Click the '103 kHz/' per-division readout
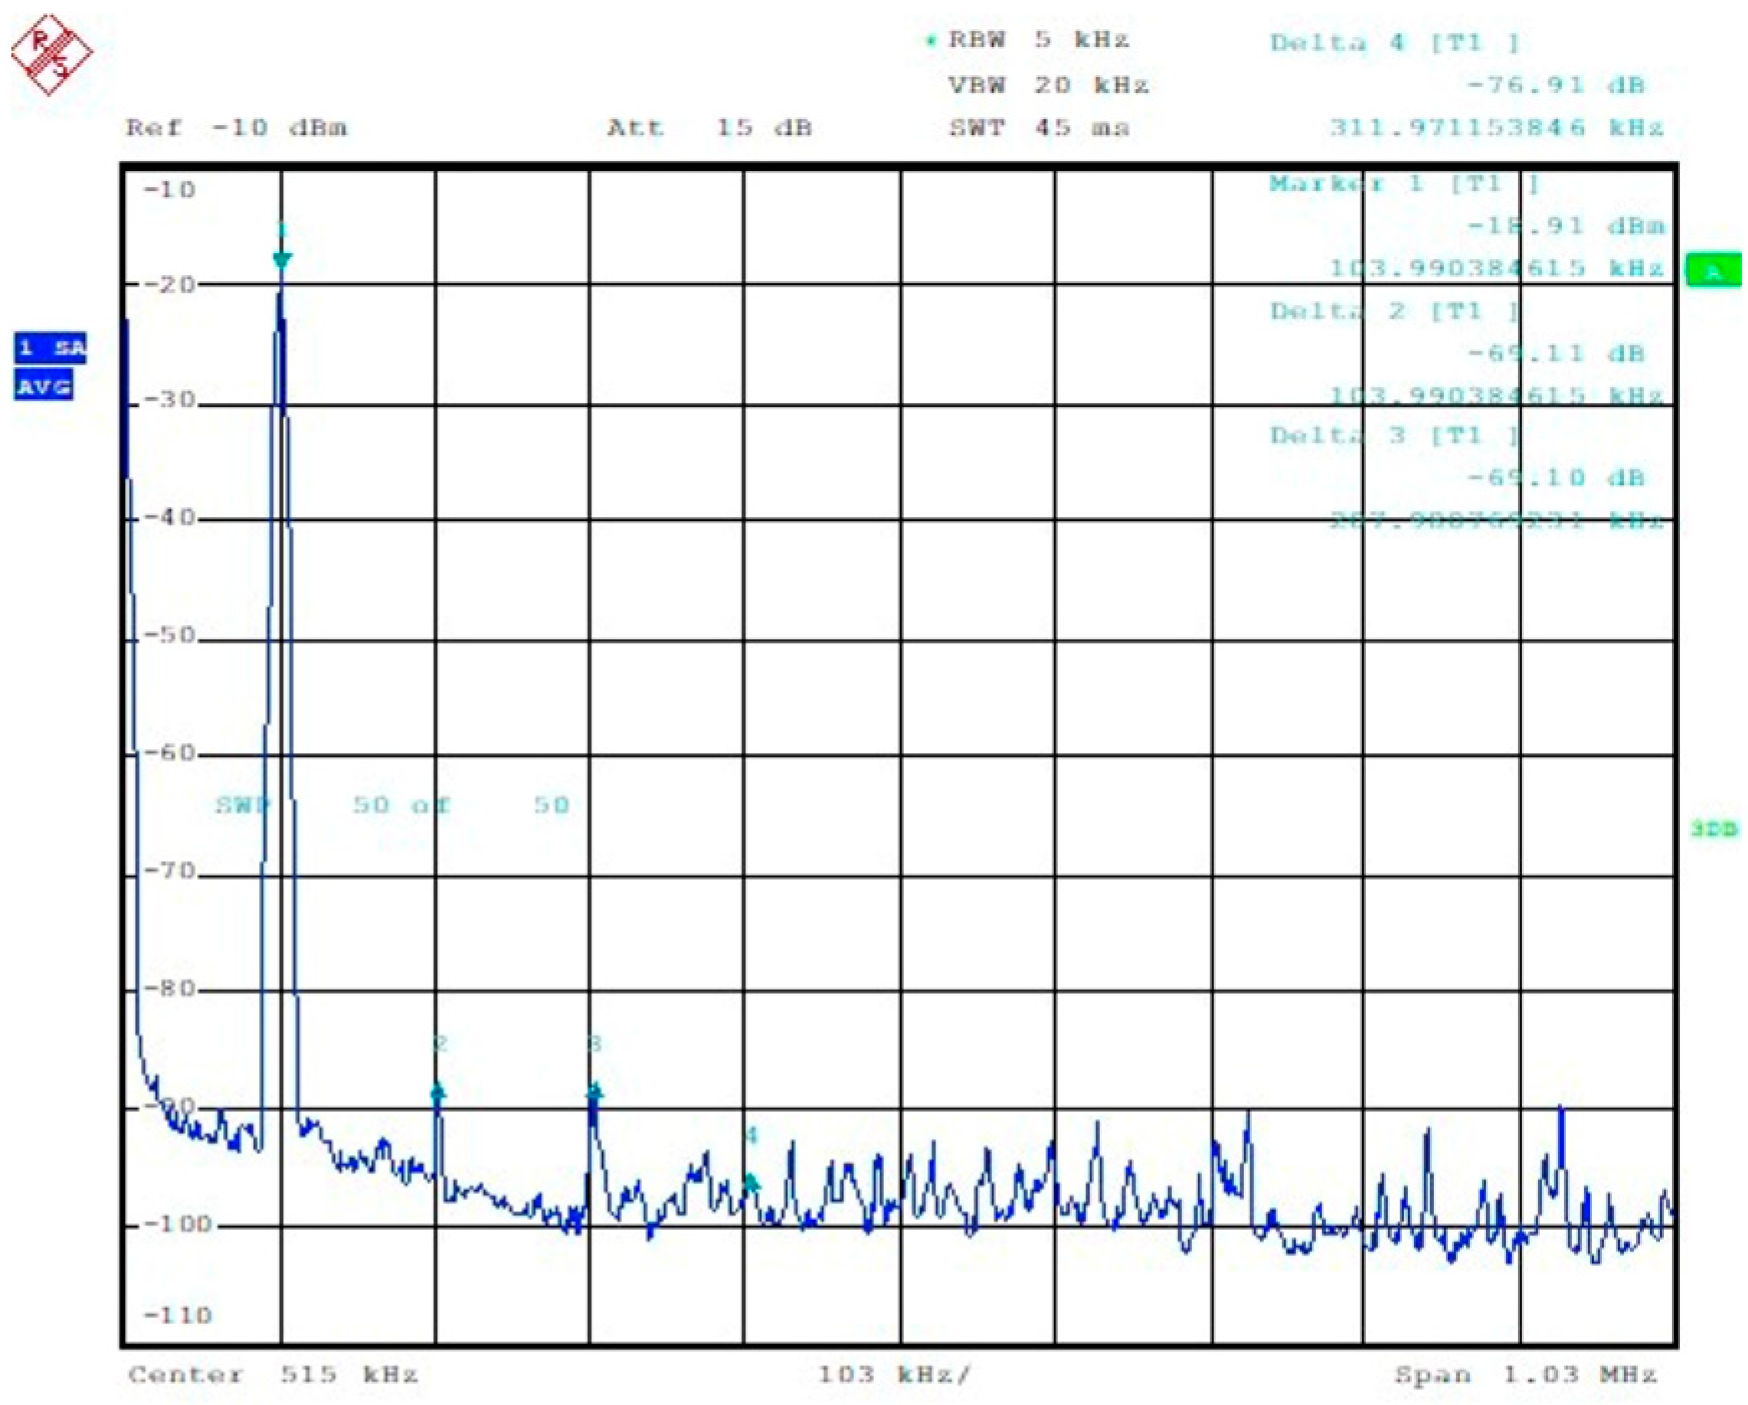This screenshot has width=1748, height=1405. click(x=894, y=1375)
